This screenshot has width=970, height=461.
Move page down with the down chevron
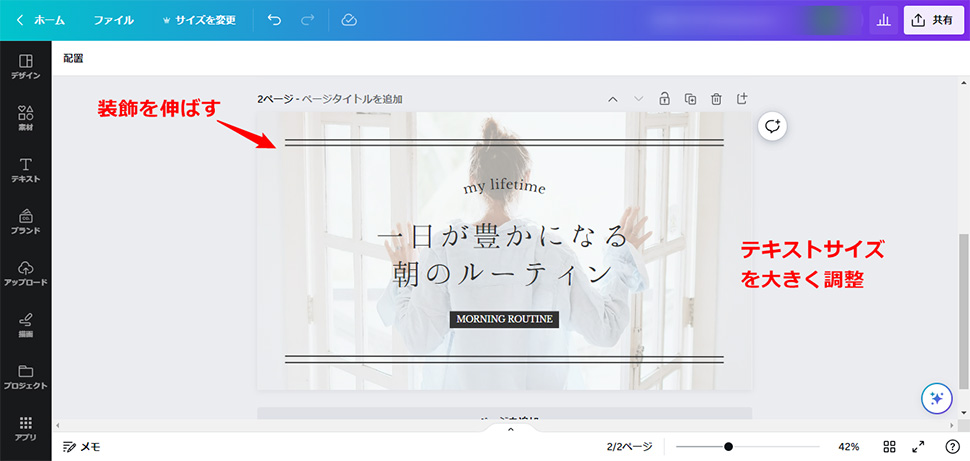(639, 99)
